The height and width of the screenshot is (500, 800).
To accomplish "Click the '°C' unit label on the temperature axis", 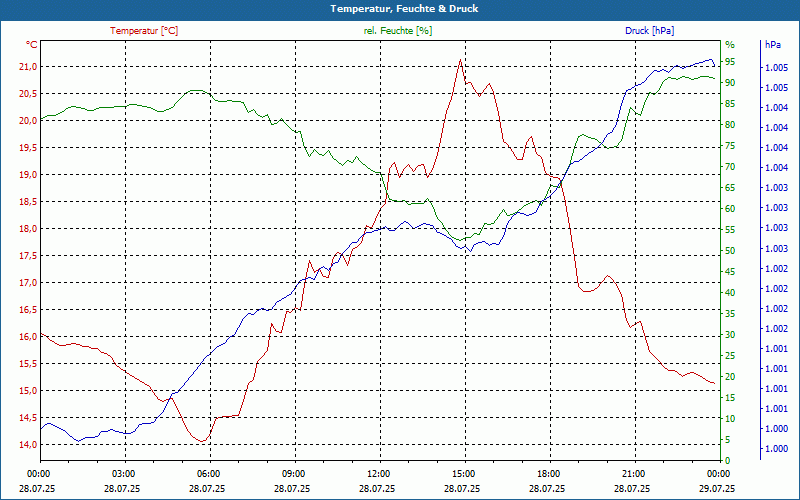I will [x=32, y=45].
